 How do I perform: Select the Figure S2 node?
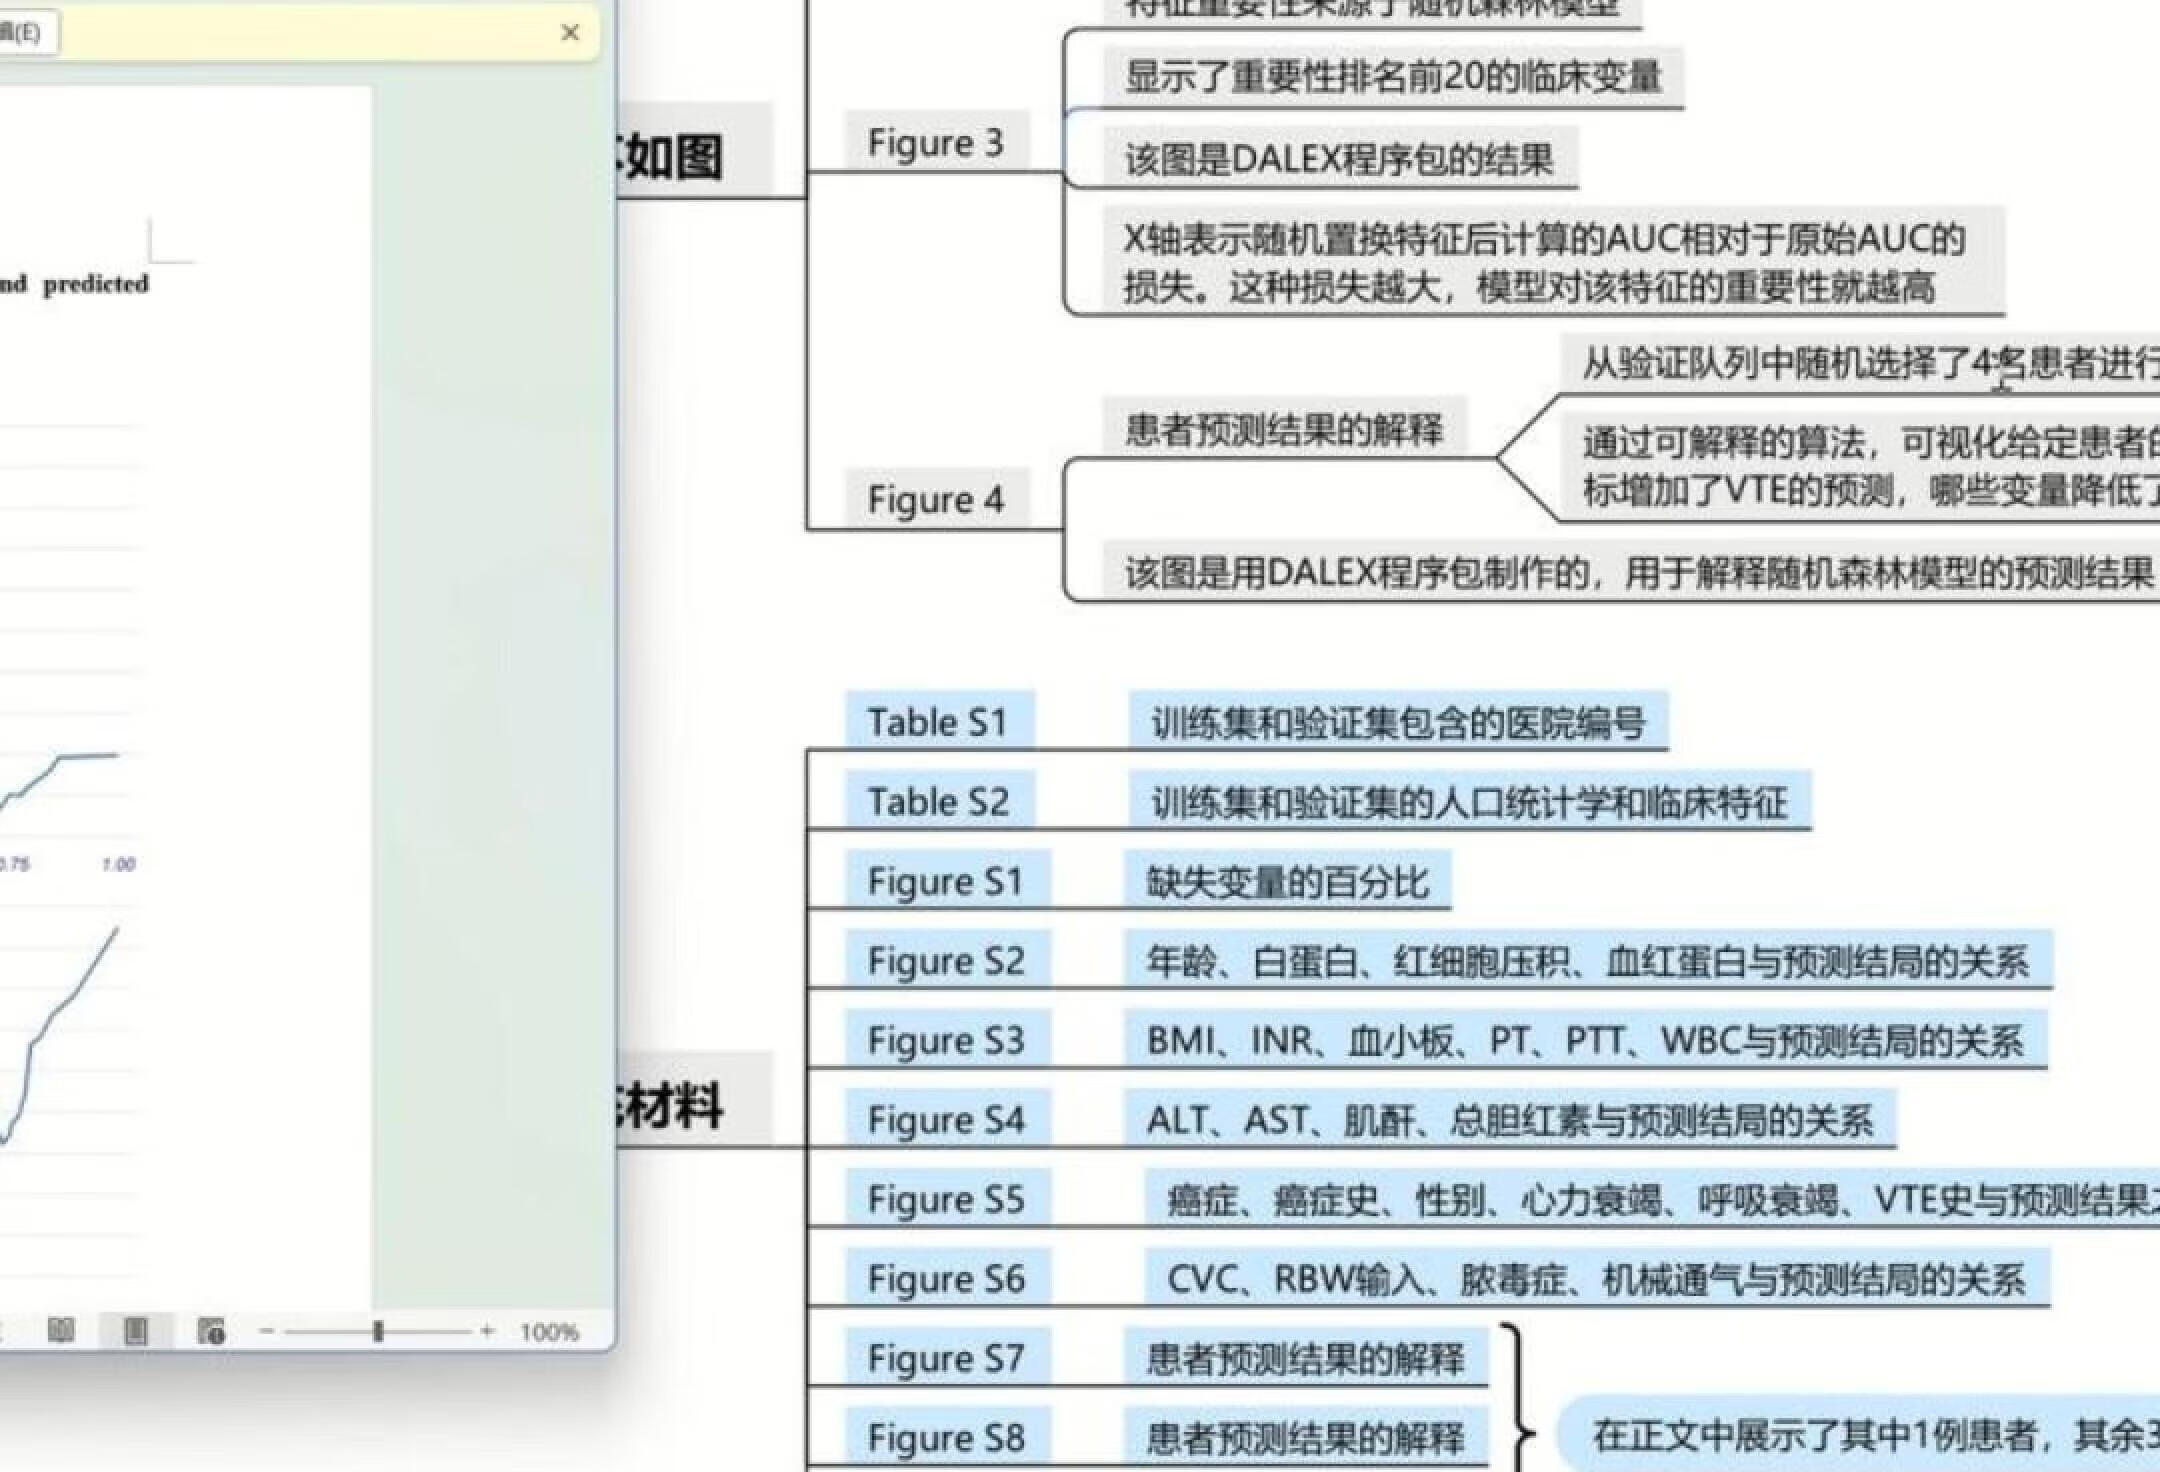pyautogui.click(x=946, y=960)
